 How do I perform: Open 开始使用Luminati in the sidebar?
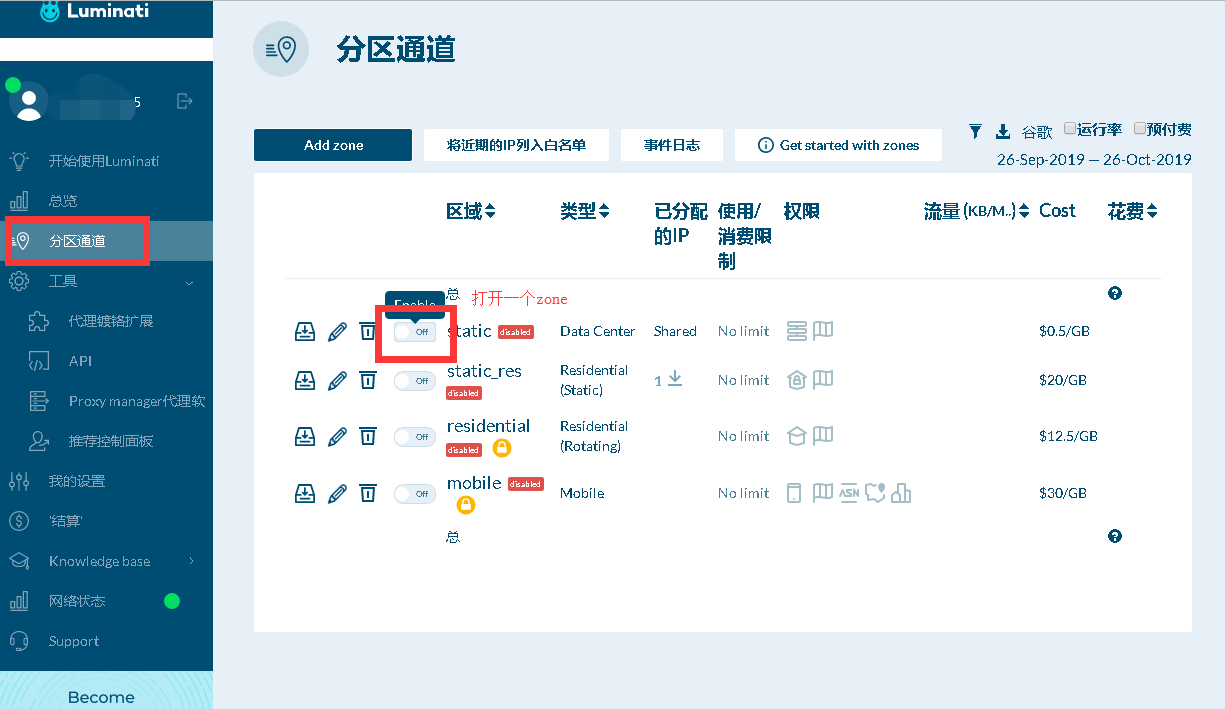click(x=106, y=161)
